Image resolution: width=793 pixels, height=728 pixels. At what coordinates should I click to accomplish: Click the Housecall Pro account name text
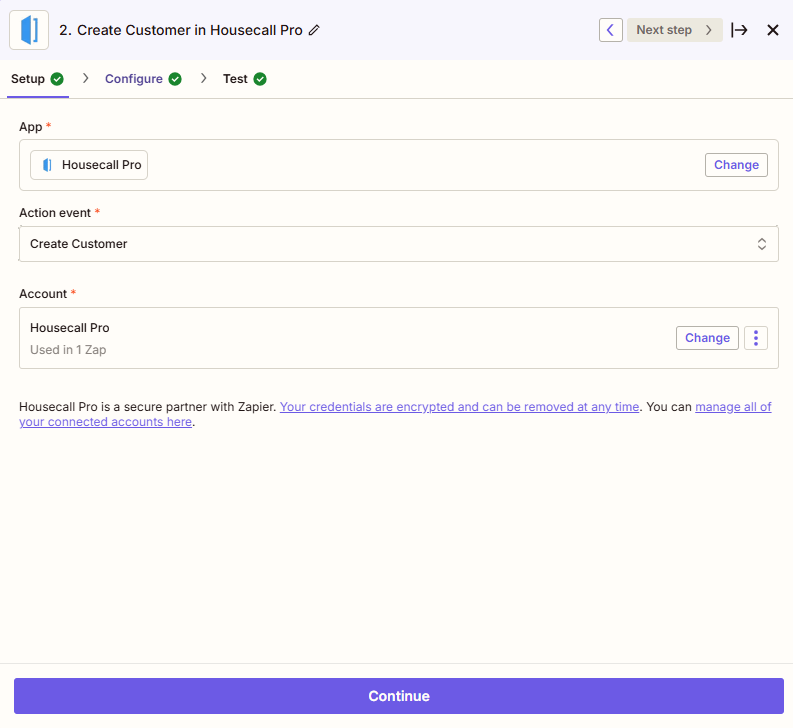point(69,328)
